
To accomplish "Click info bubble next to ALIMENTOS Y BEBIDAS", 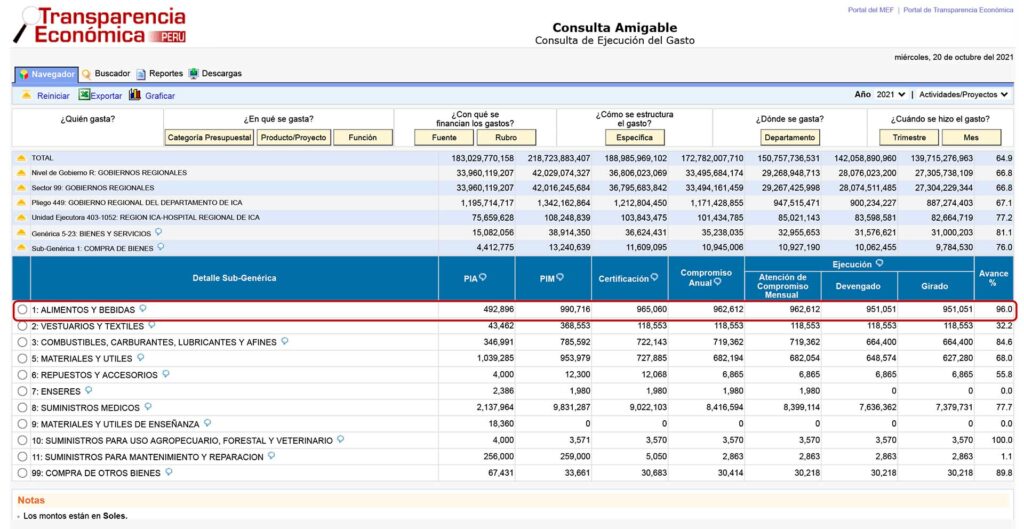I will (142, 308).
